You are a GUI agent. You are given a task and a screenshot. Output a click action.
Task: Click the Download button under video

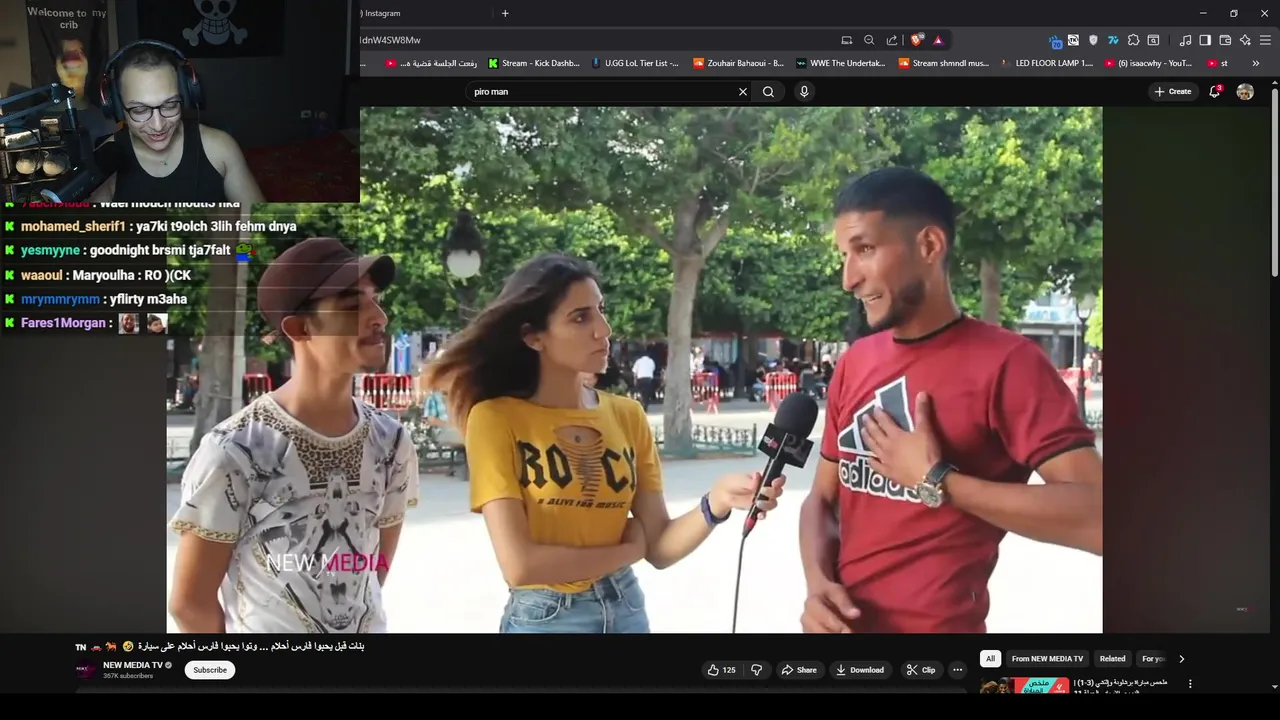[860, 670]
